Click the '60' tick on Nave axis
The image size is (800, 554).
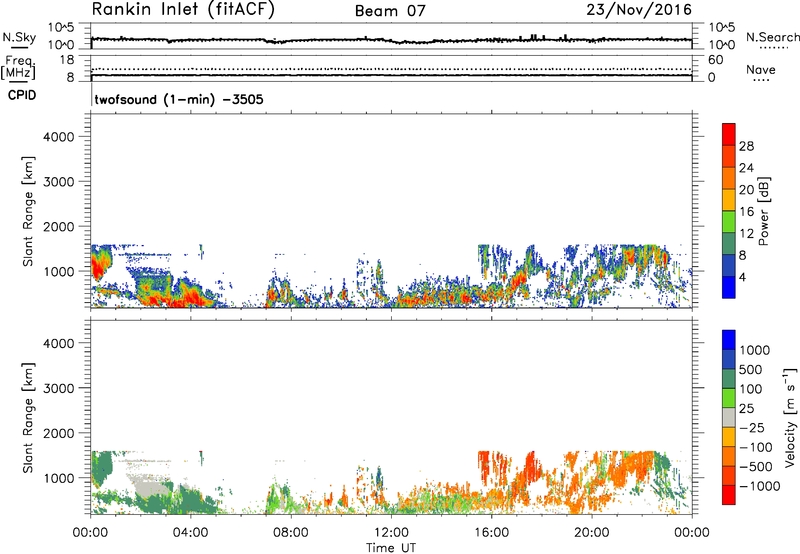(716, 60)
